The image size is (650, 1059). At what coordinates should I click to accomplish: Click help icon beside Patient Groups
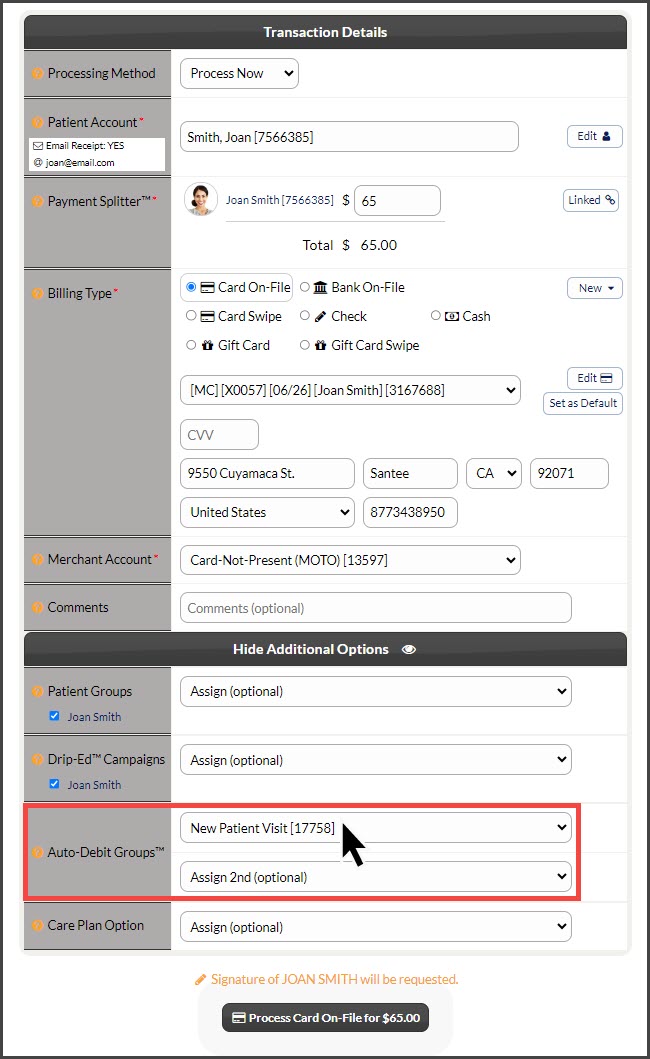point(38,692)
